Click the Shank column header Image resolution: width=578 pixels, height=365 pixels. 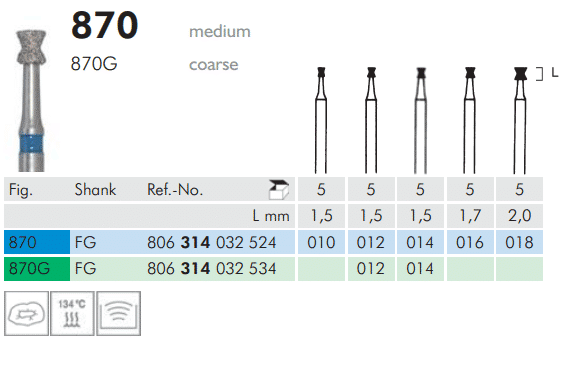click(x=95, y=190)
